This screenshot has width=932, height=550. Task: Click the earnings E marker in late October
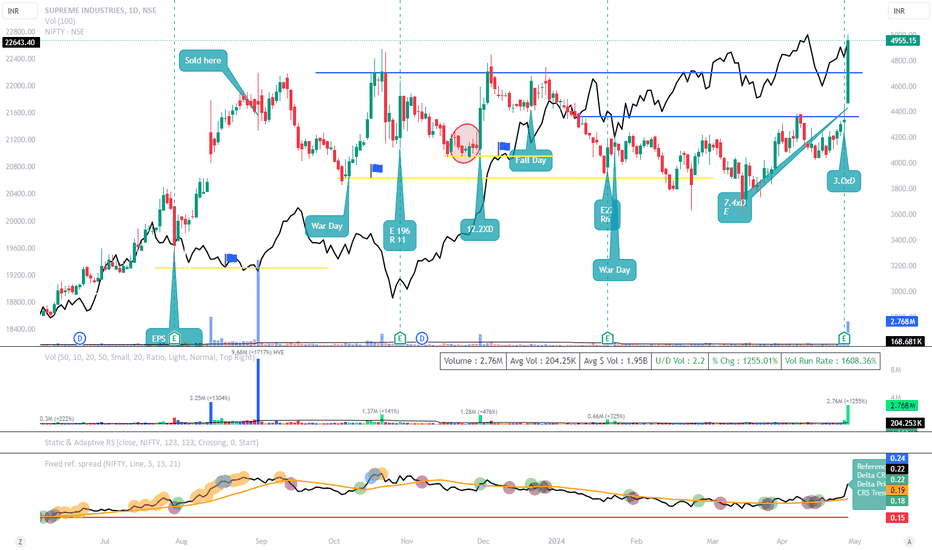[x=400, y=338]
